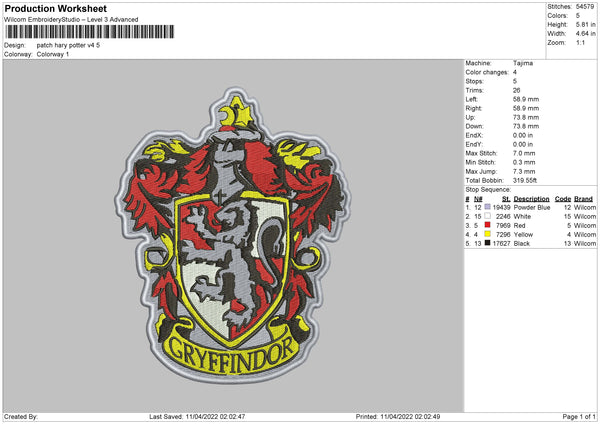Click the Width value '4.64 in'

coord(585,34)
